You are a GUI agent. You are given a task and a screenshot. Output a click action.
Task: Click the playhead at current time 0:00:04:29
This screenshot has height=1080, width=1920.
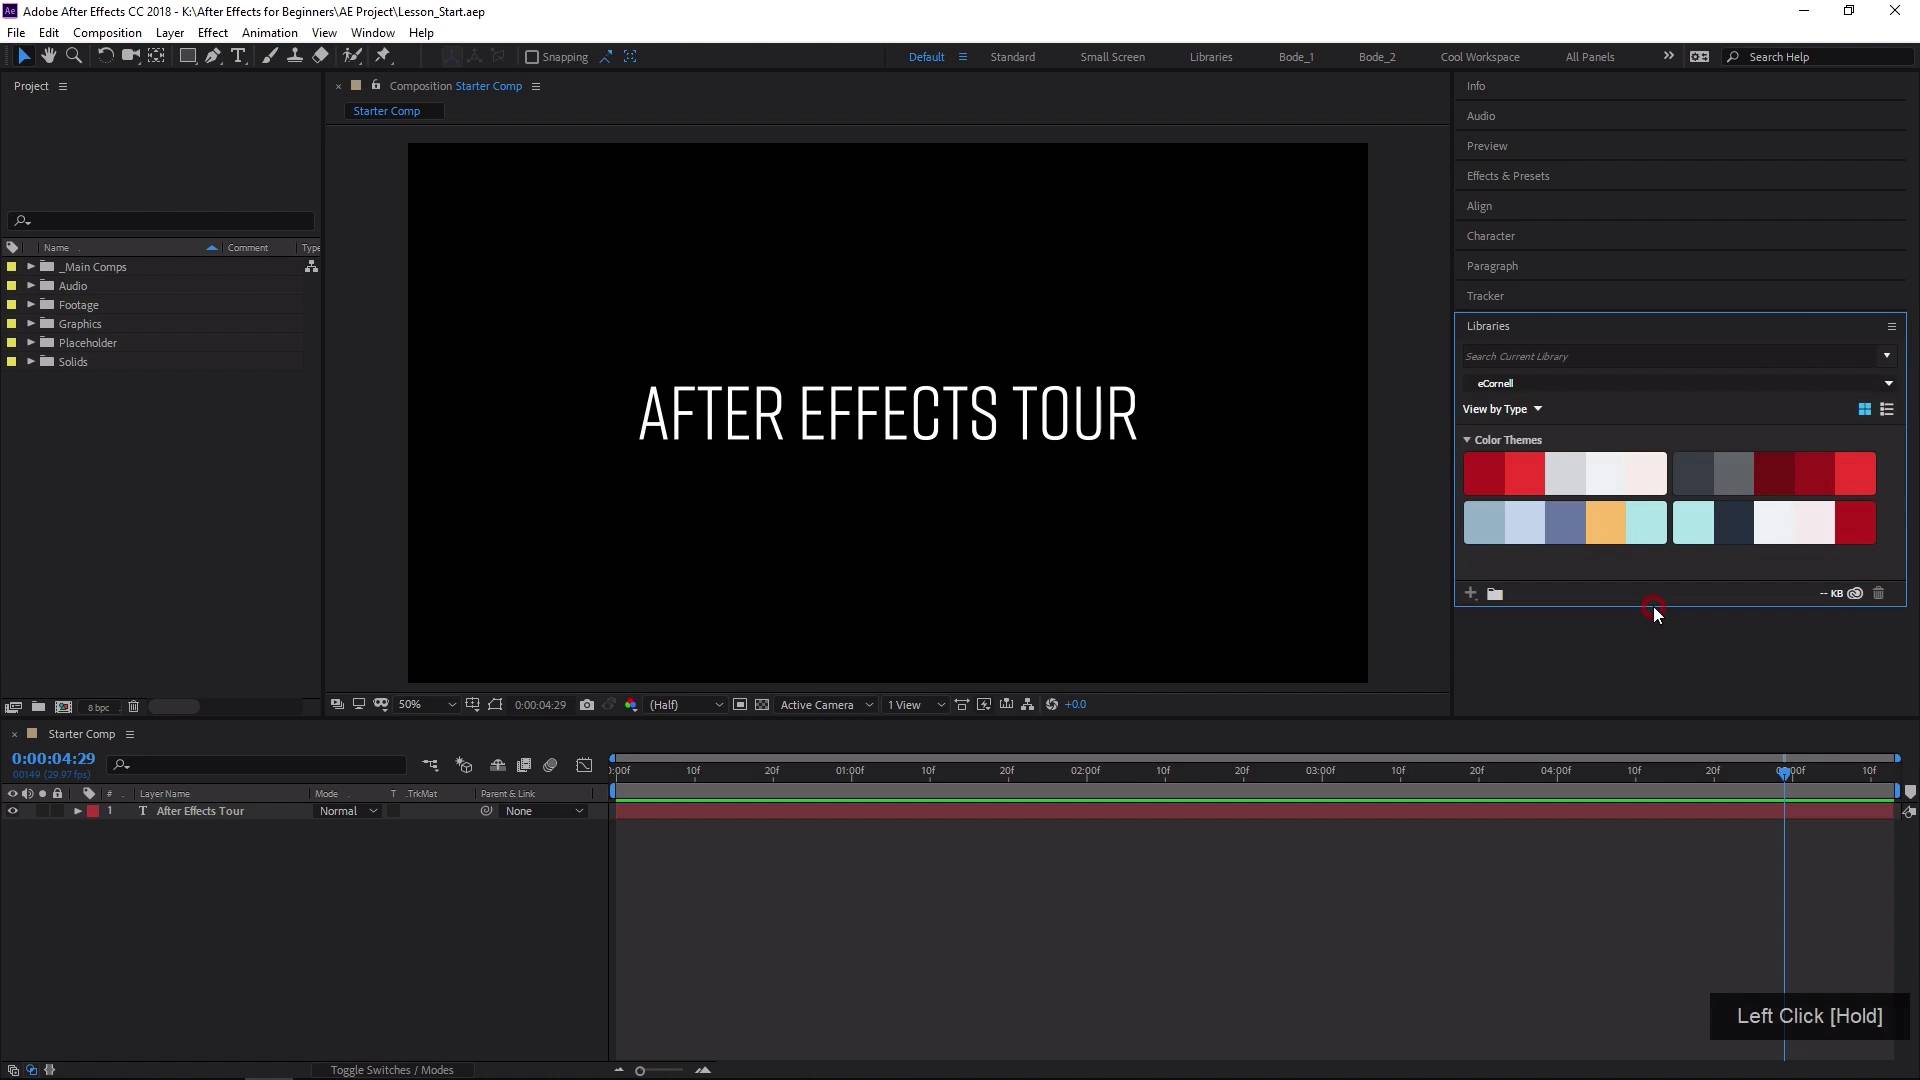coord(1782,771)
